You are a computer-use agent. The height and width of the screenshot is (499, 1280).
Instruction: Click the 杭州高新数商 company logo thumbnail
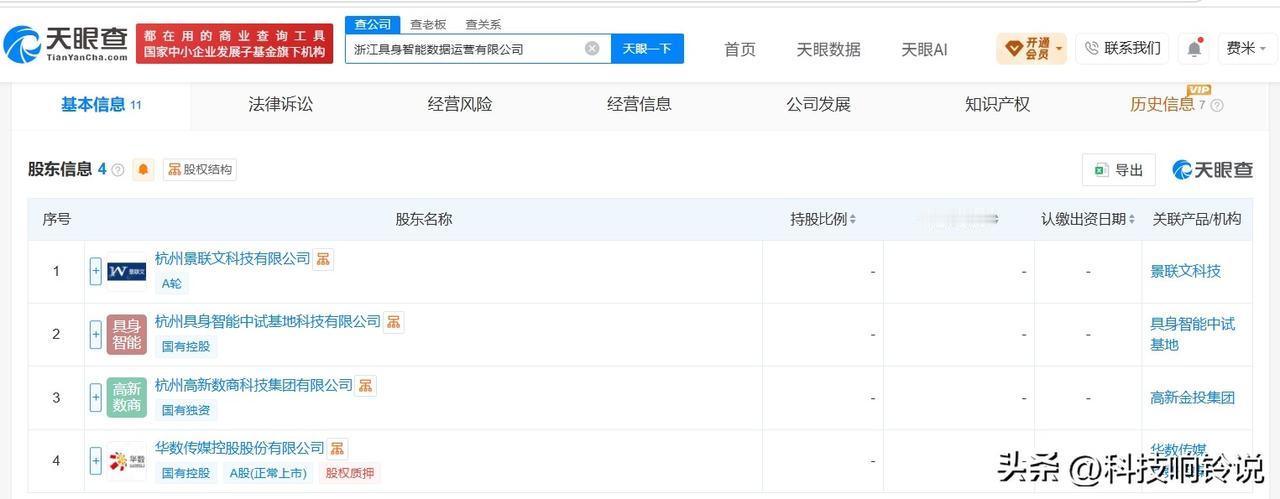(x=127, y=397)
